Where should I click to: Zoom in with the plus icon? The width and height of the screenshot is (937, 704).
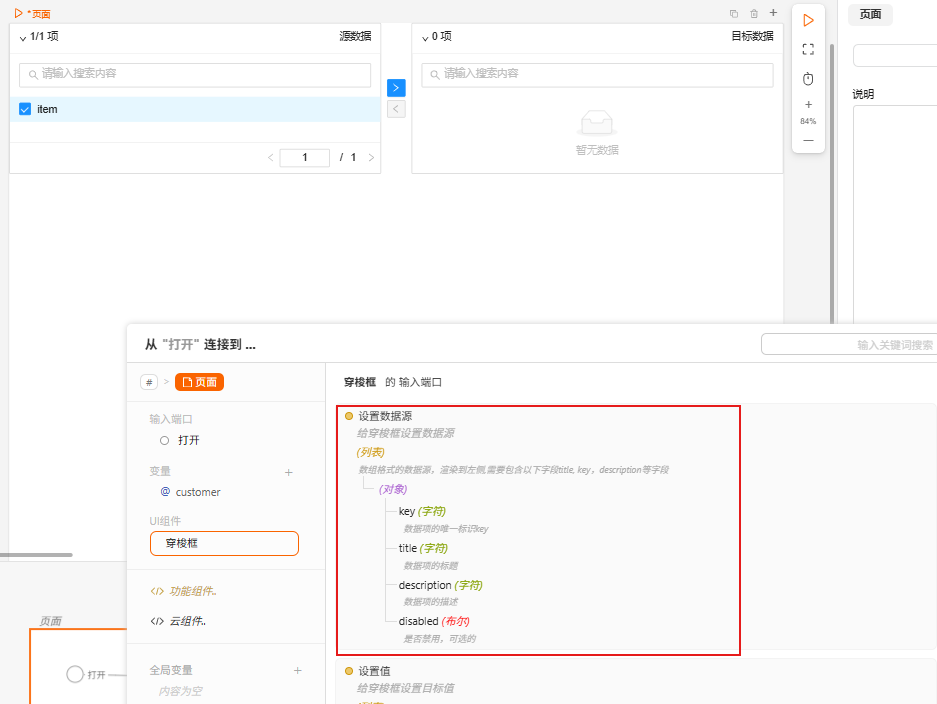pos(808,103)
